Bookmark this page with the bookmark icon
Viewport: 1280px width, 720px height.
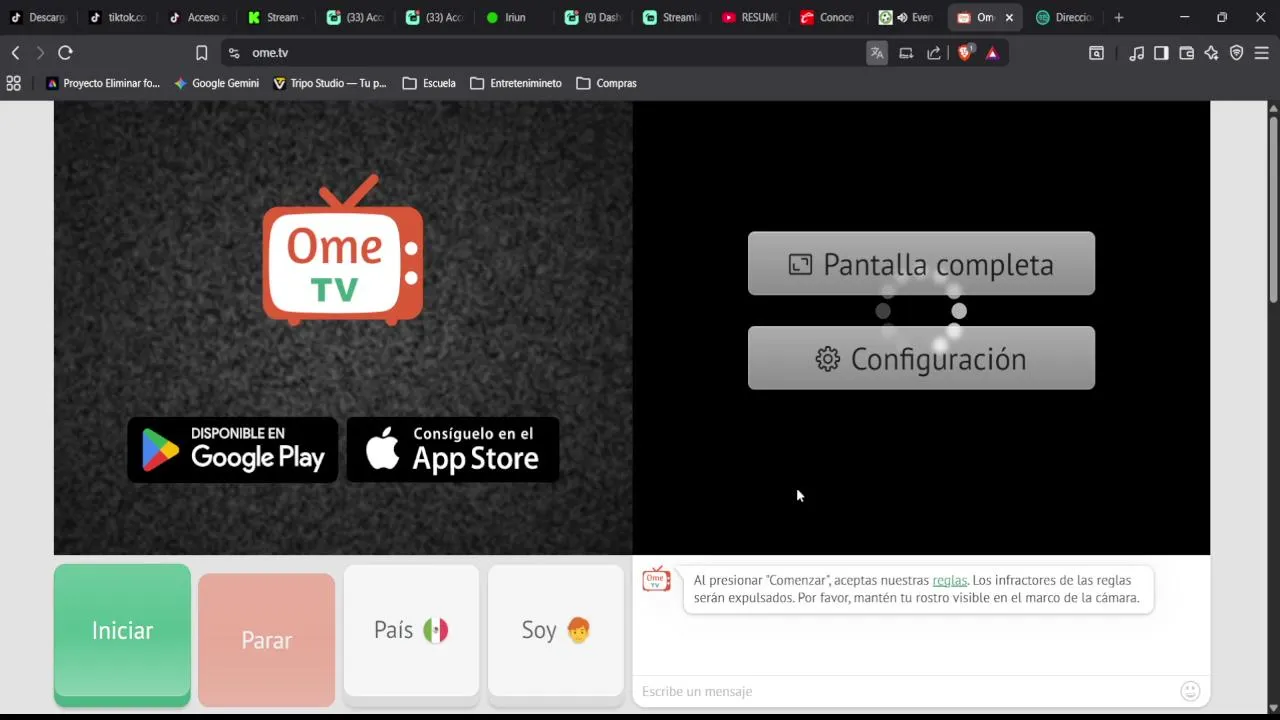202,53
